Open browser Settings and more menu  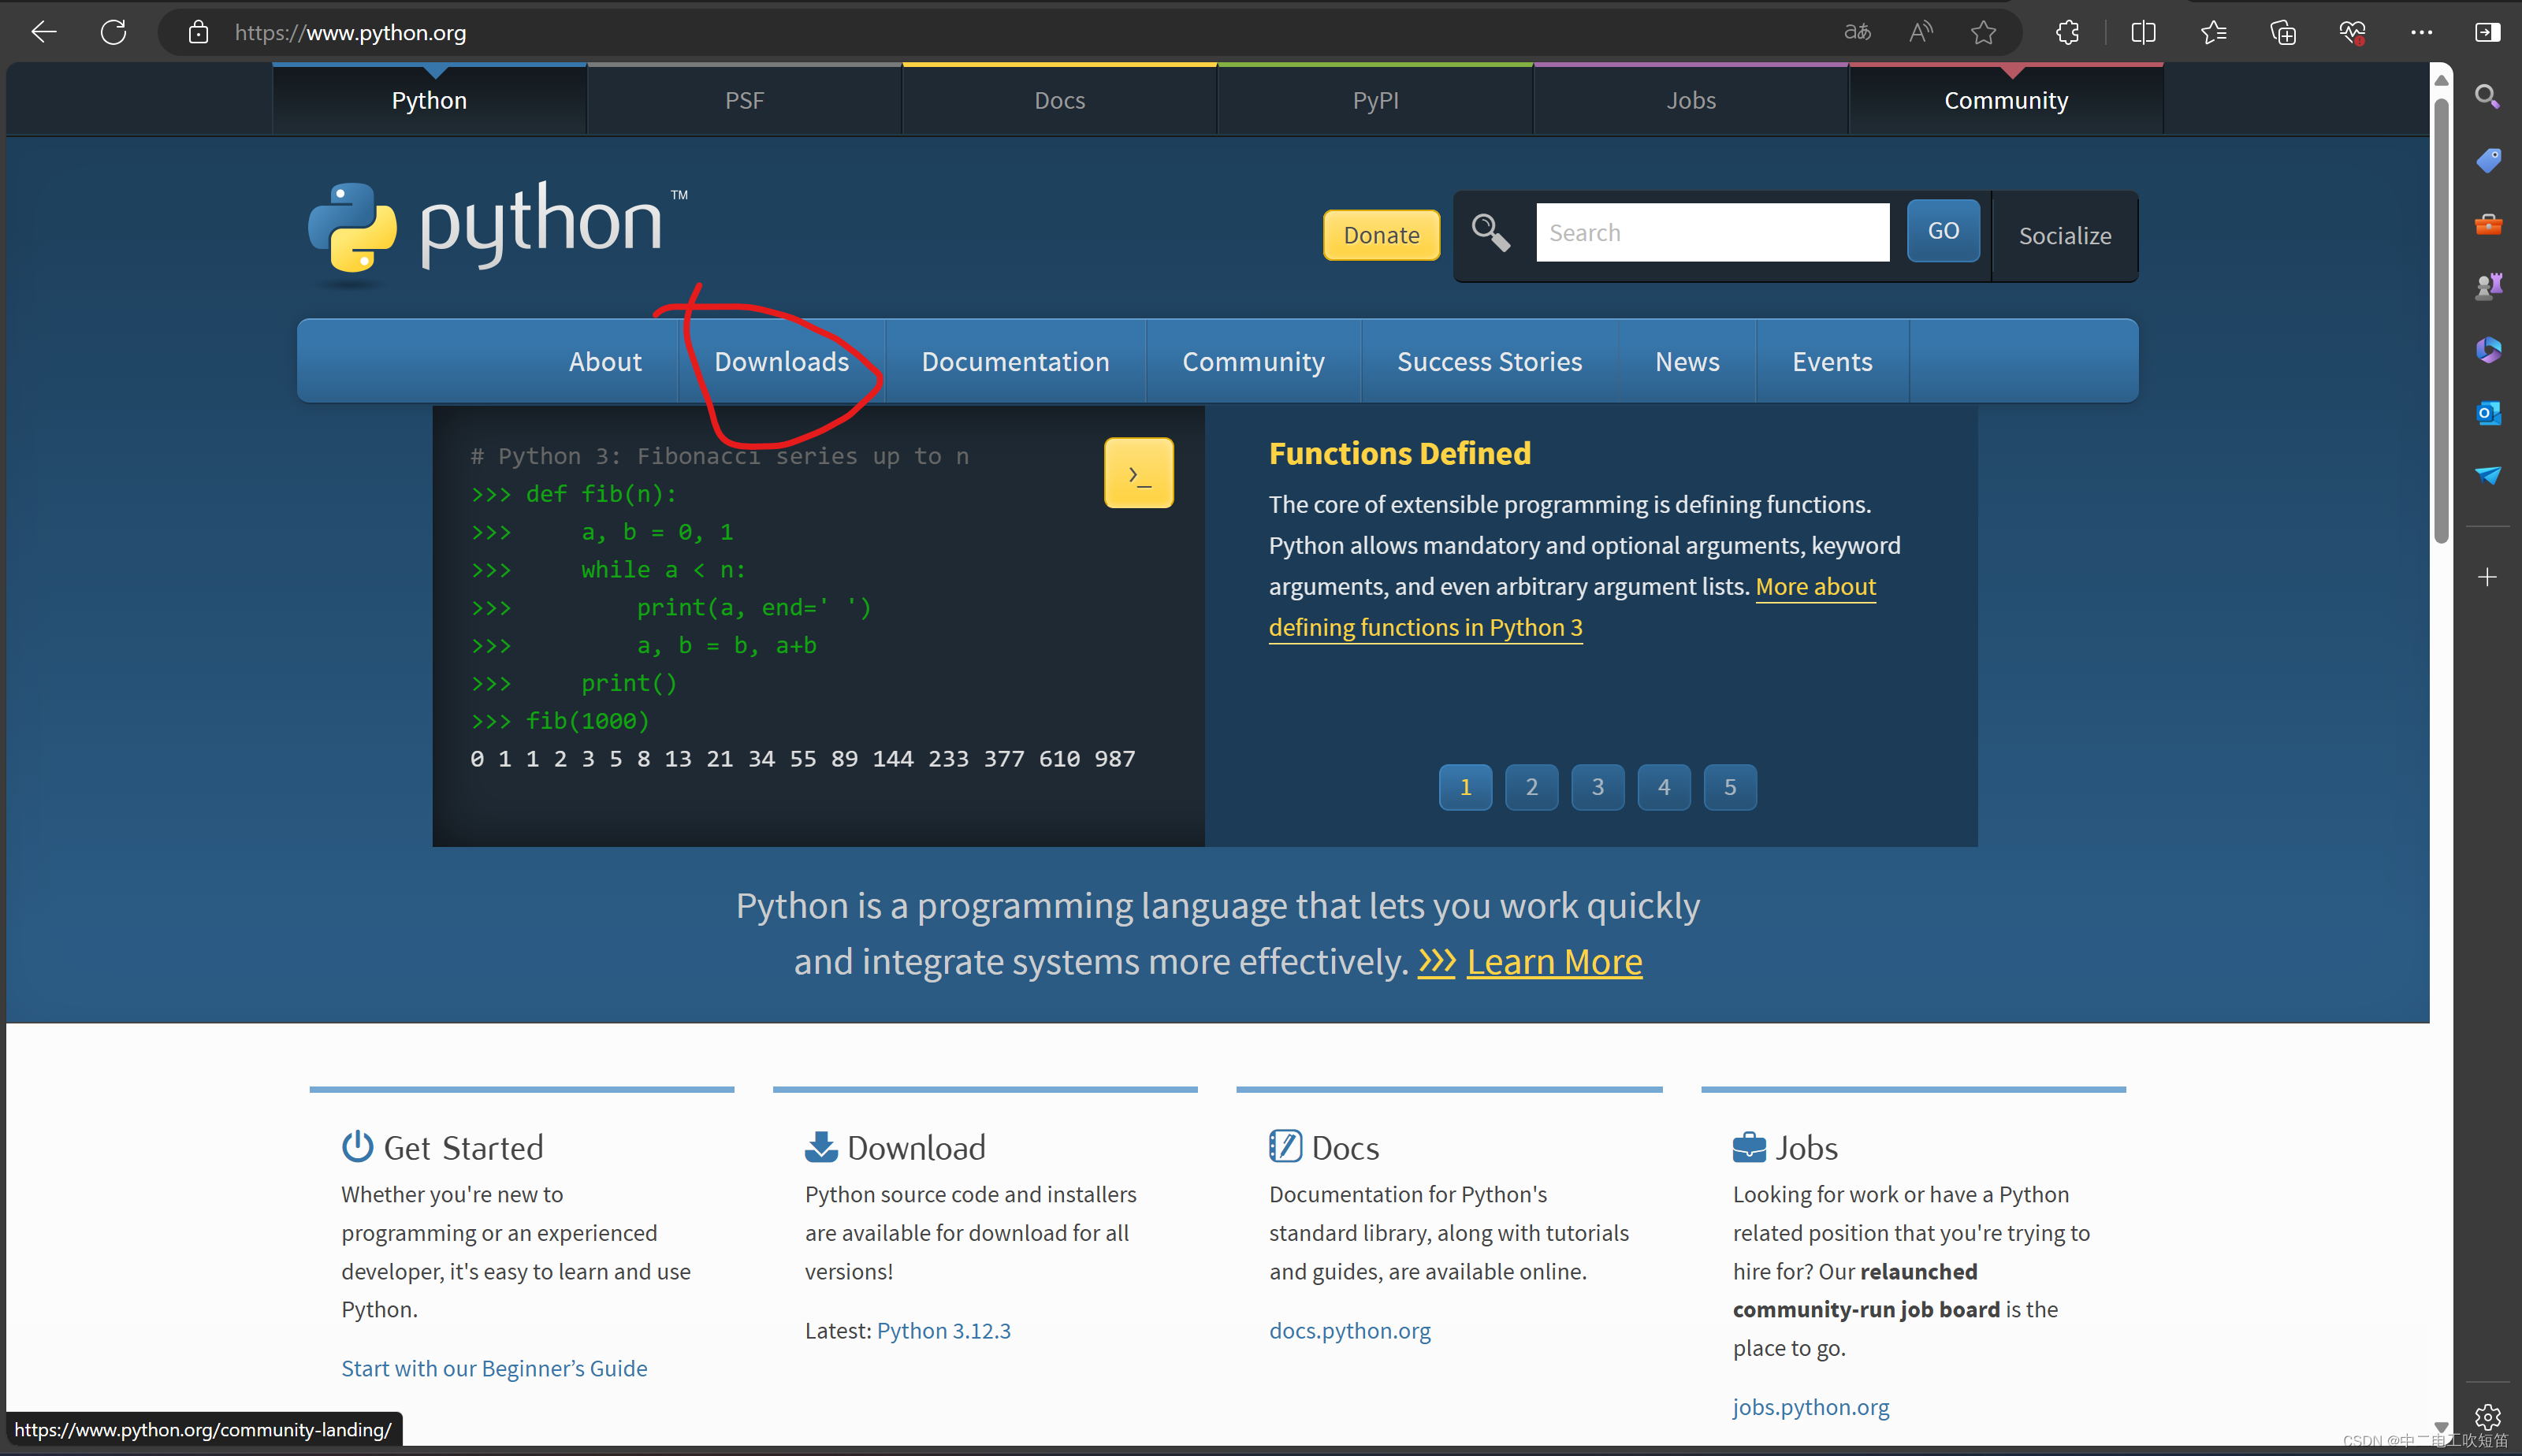[x=2421, y=32]
